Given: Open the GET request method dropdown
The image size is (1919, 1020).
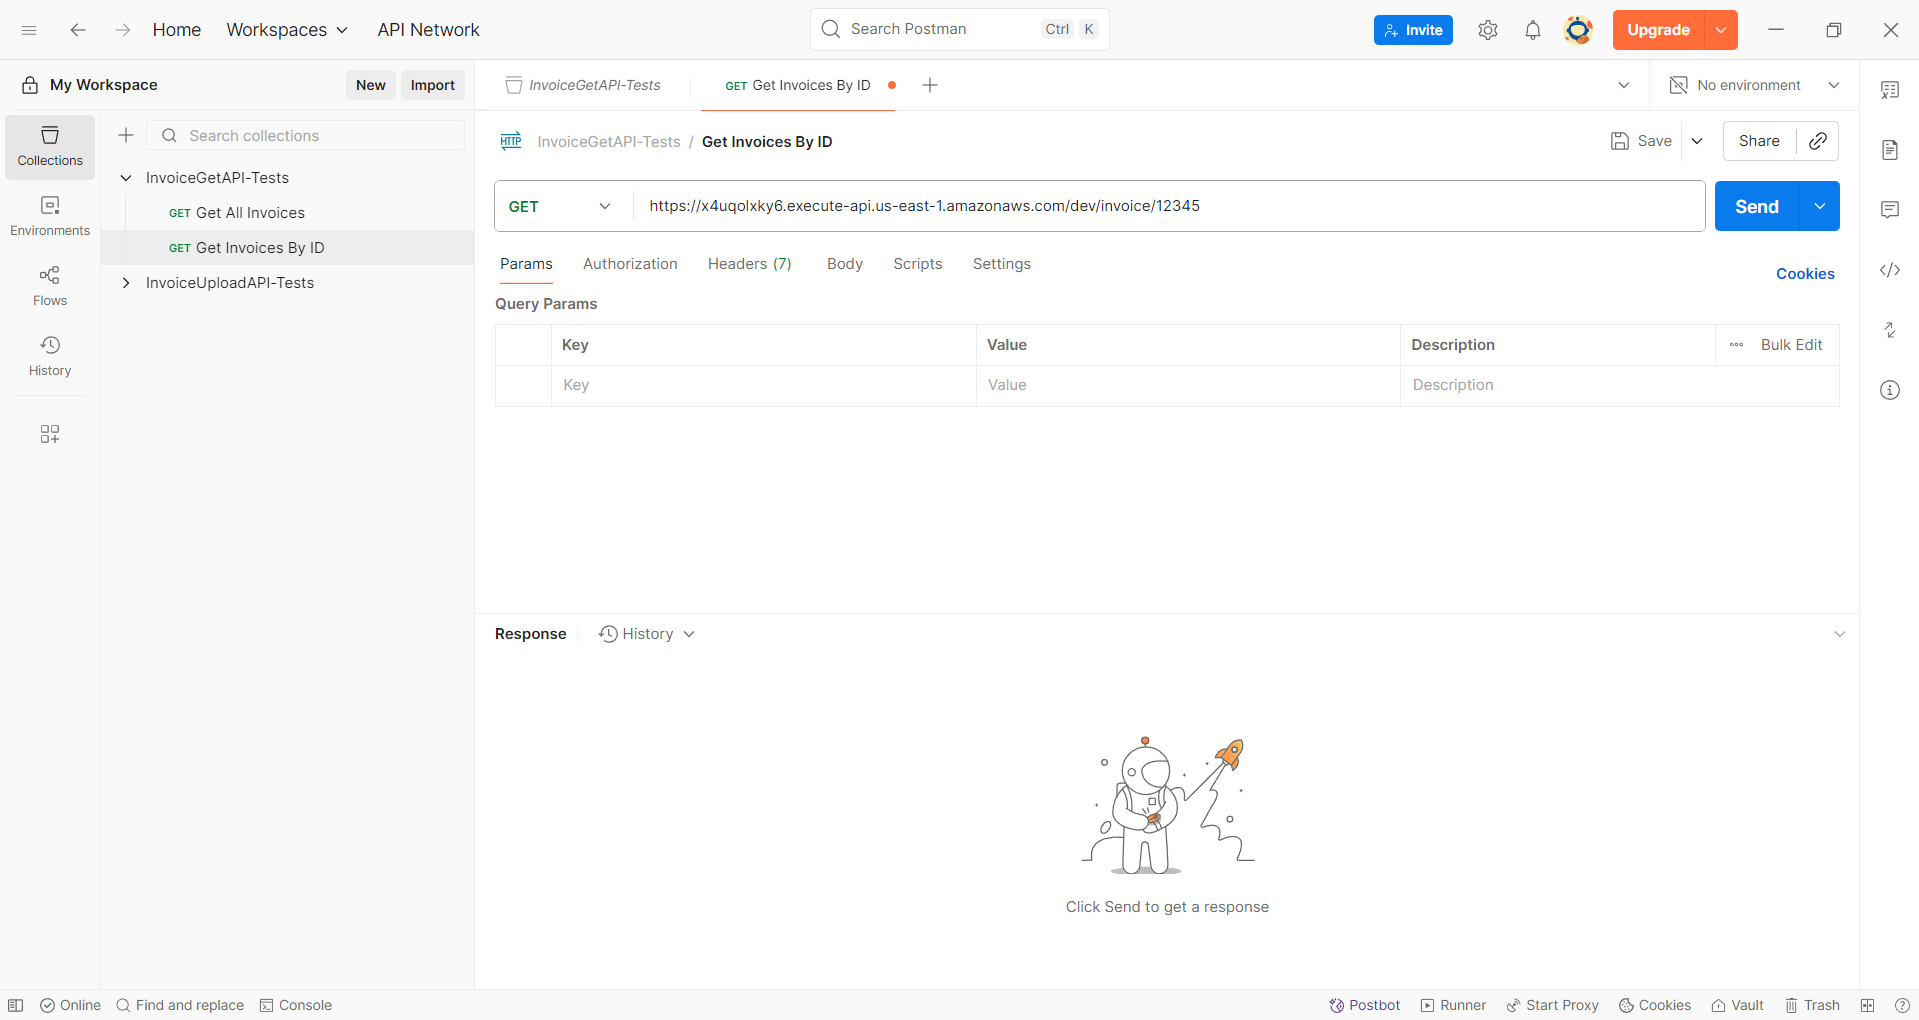Looking at the screenshot, I should (x=559, y=206).
